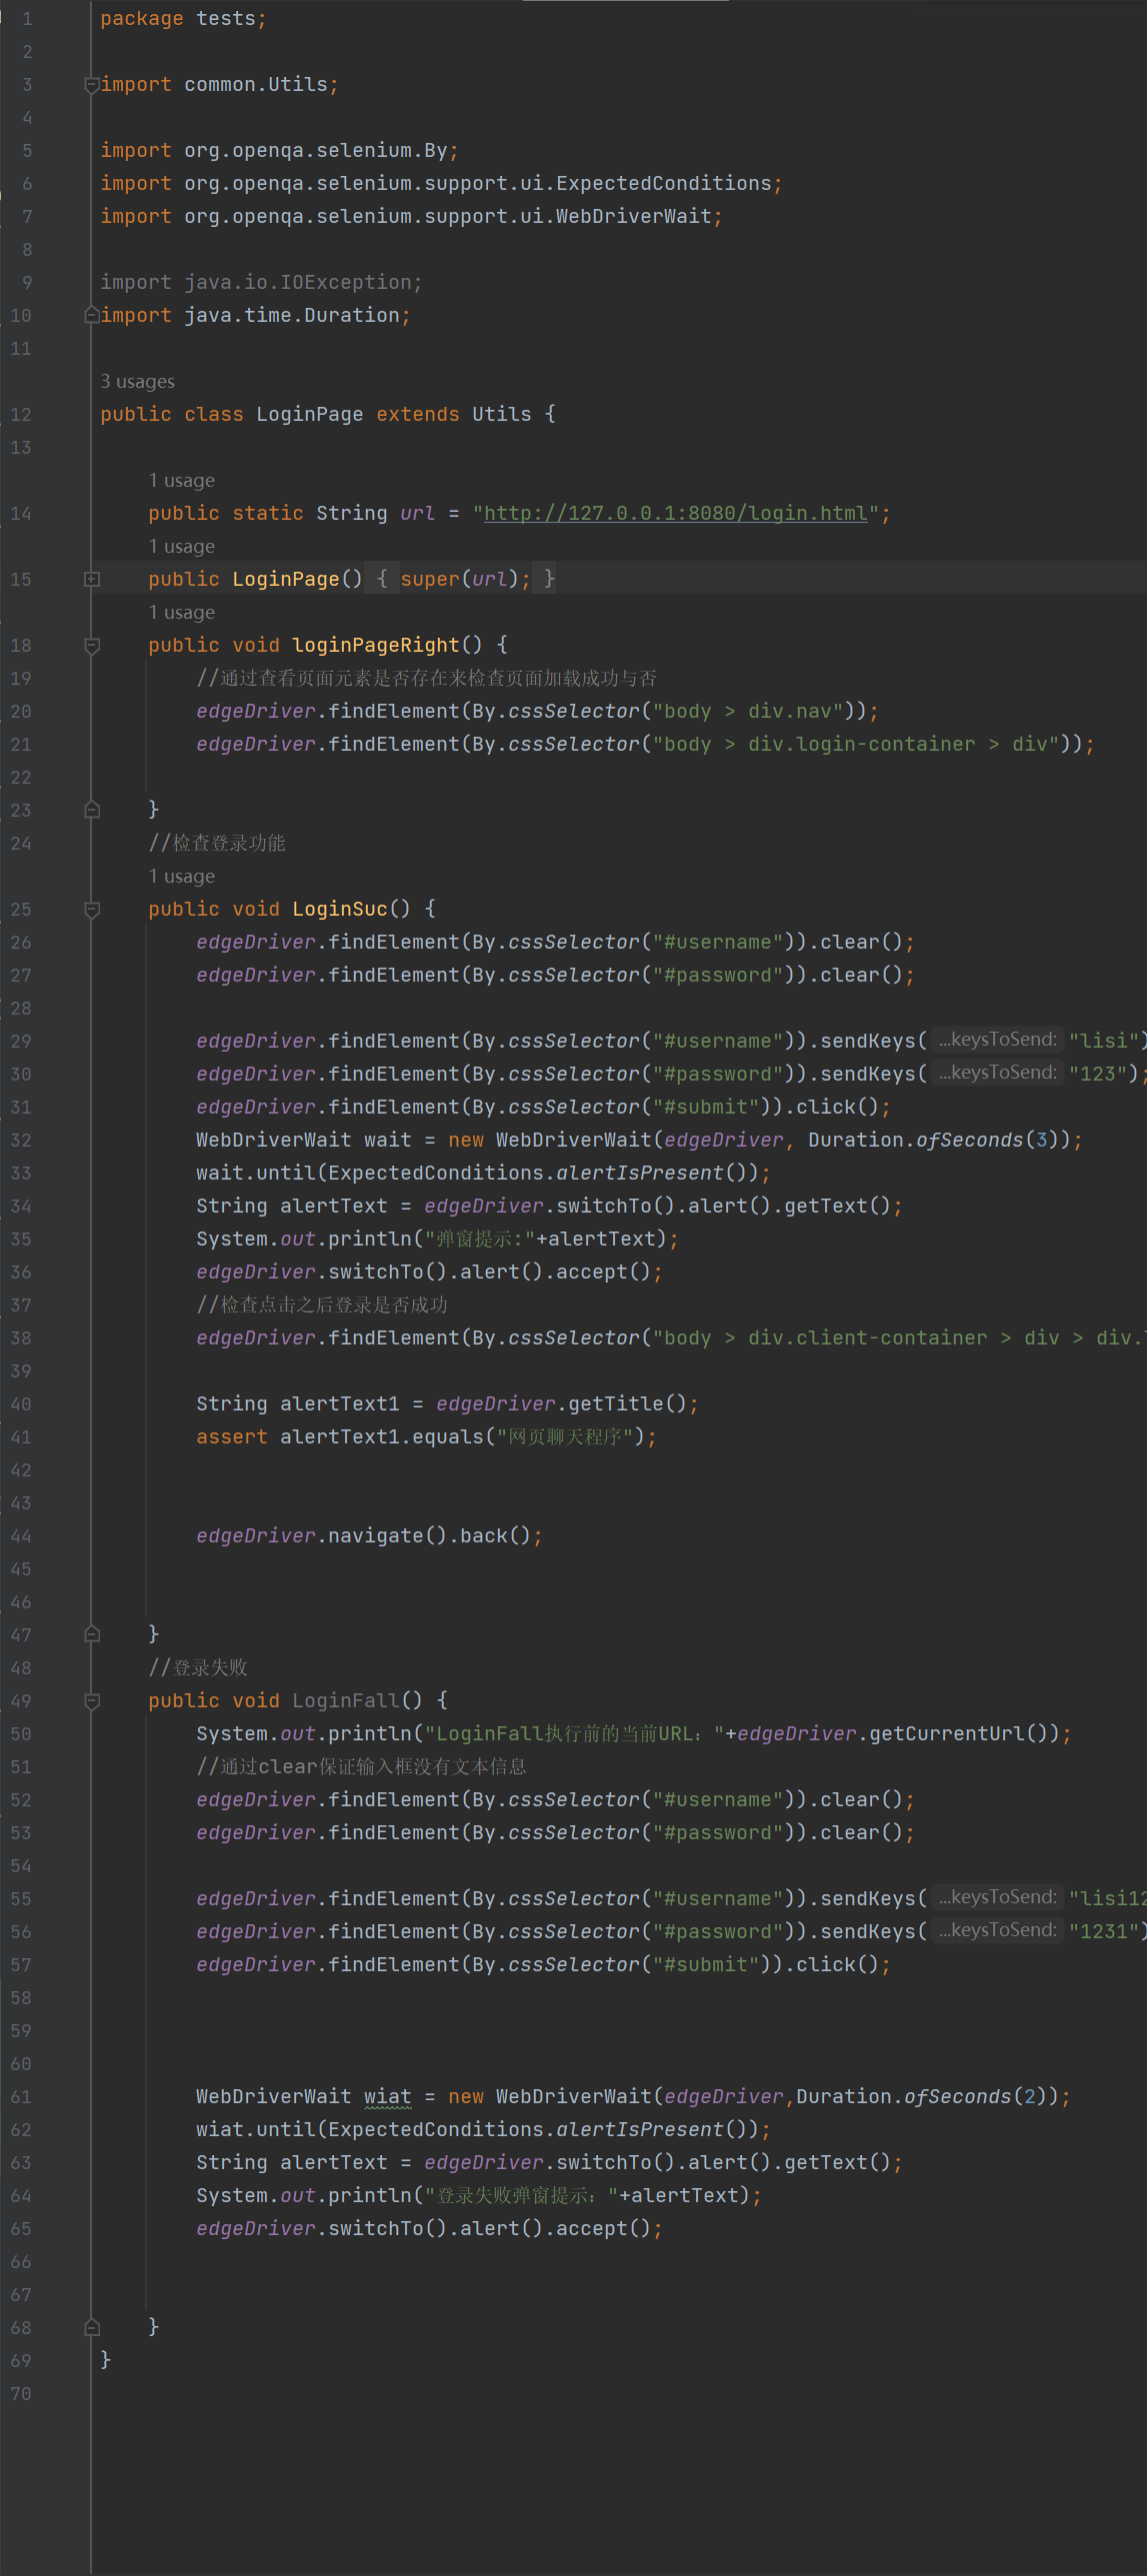Click the comment on line 51 about clear

tap(361, 1766)
